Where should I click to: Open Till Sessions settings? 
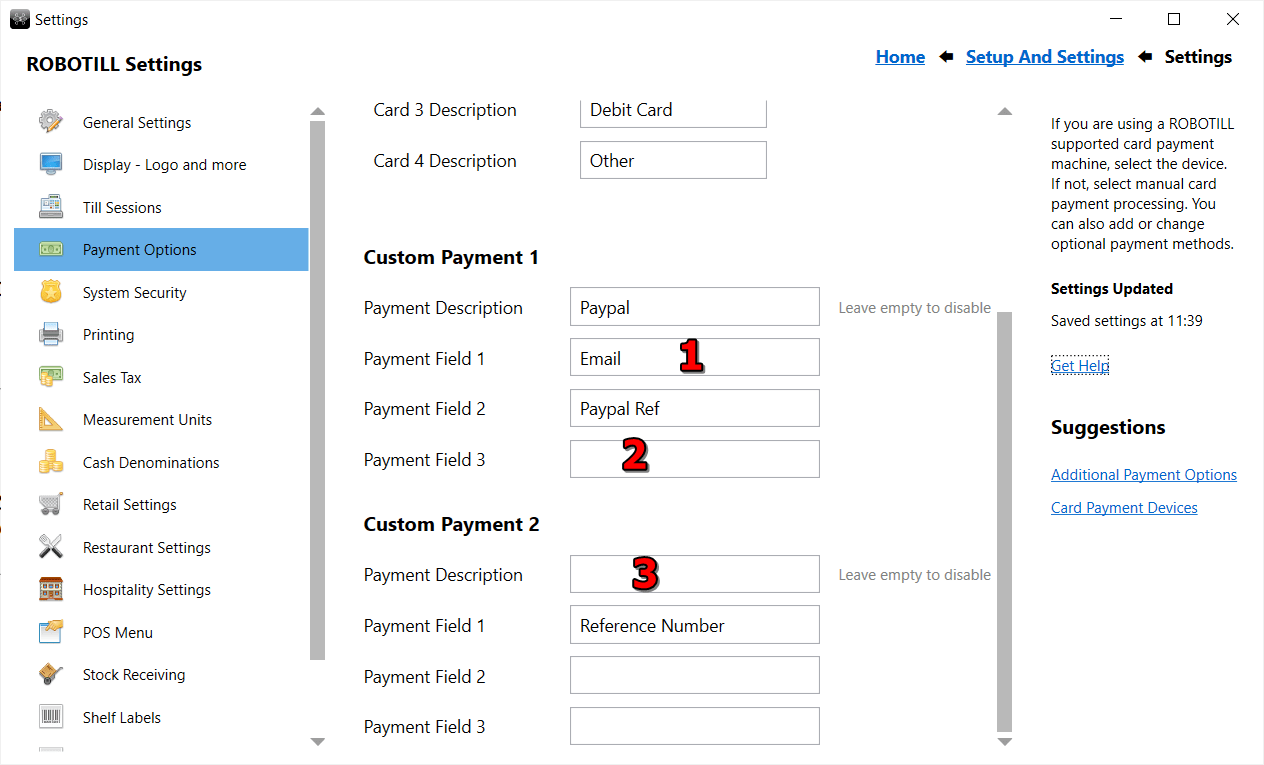(x=50, y=207)
